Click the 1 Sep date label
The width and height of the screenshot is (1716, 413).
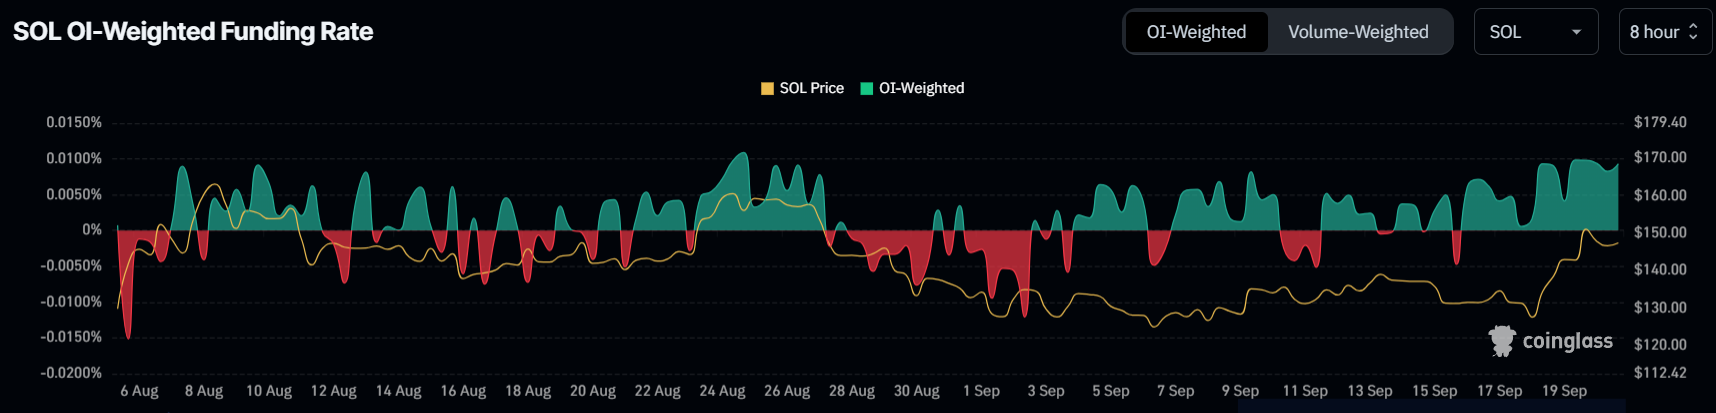pyautogui.click(x=981, y=391)
